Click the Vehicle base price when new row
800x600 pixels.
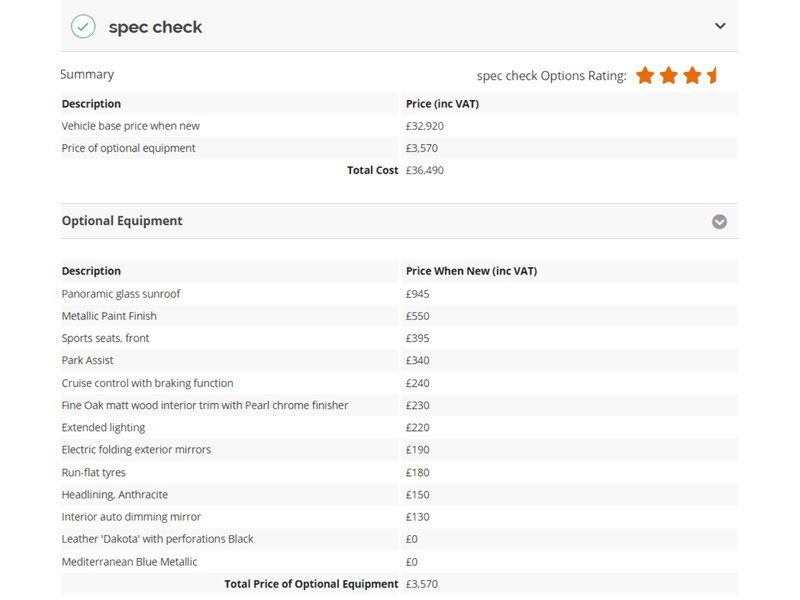coord(131,126)
